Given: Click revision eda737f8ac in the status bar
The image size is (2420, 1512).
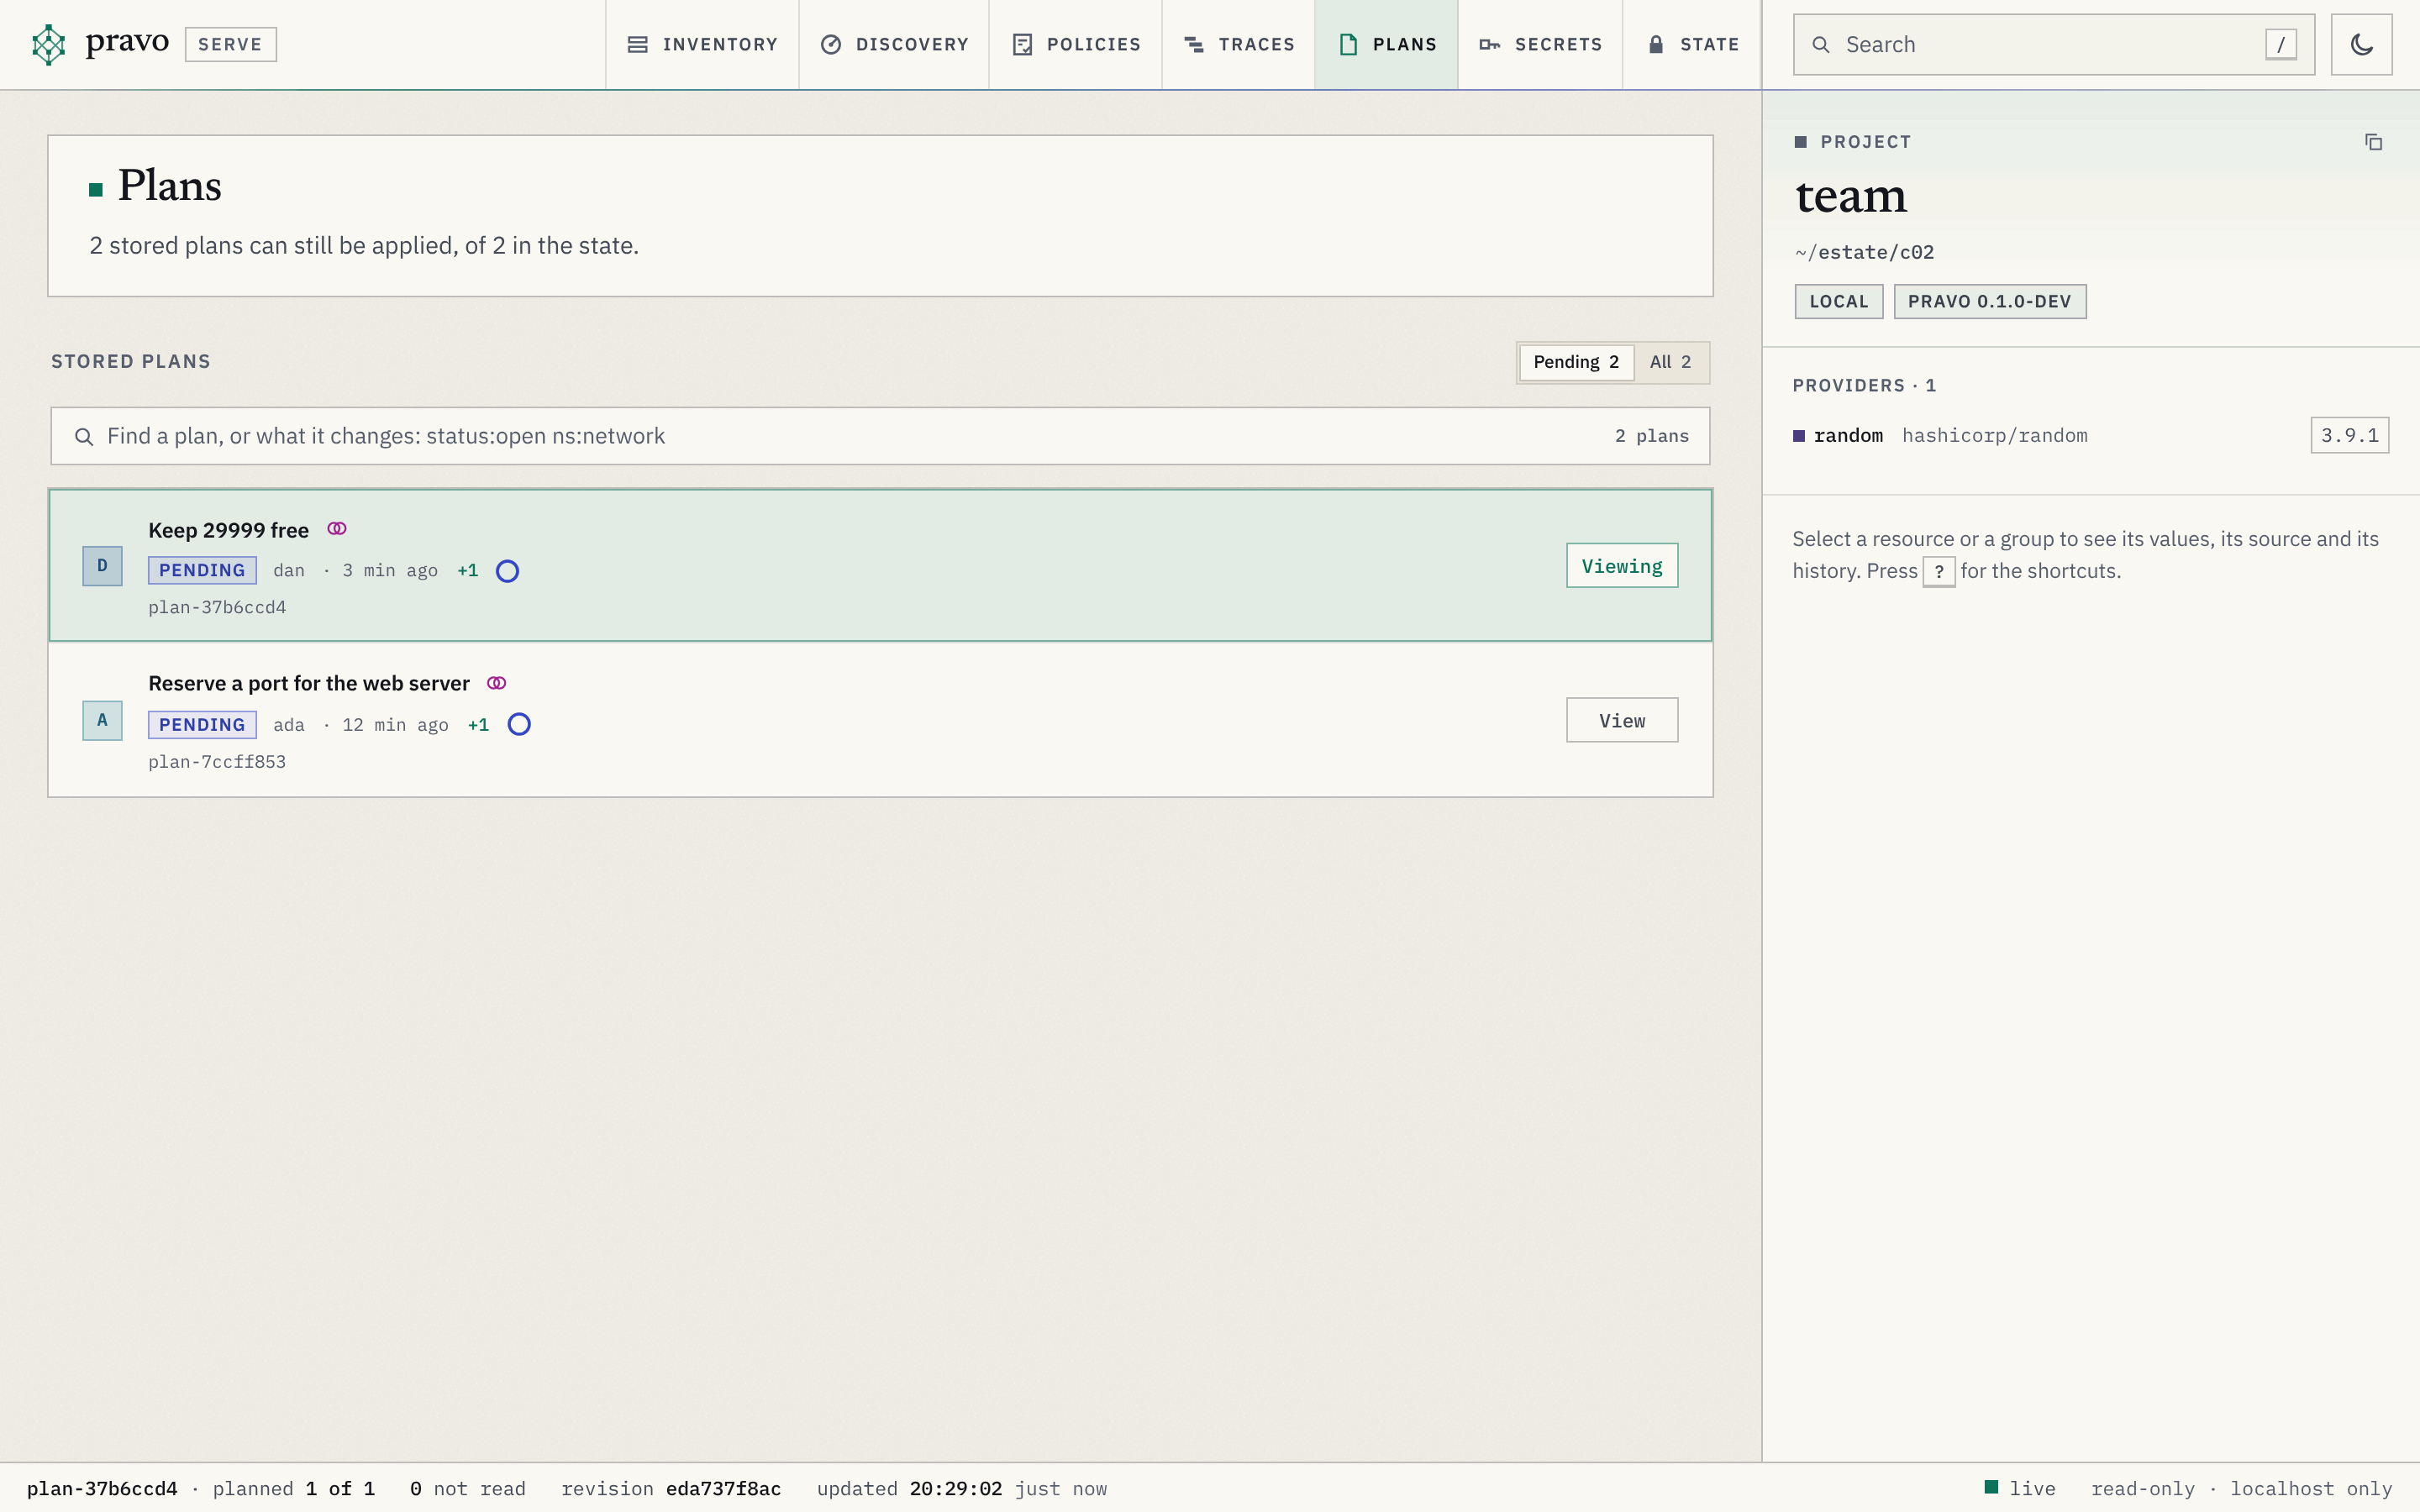Looking at the screenshot, I should pos(723,1489).
